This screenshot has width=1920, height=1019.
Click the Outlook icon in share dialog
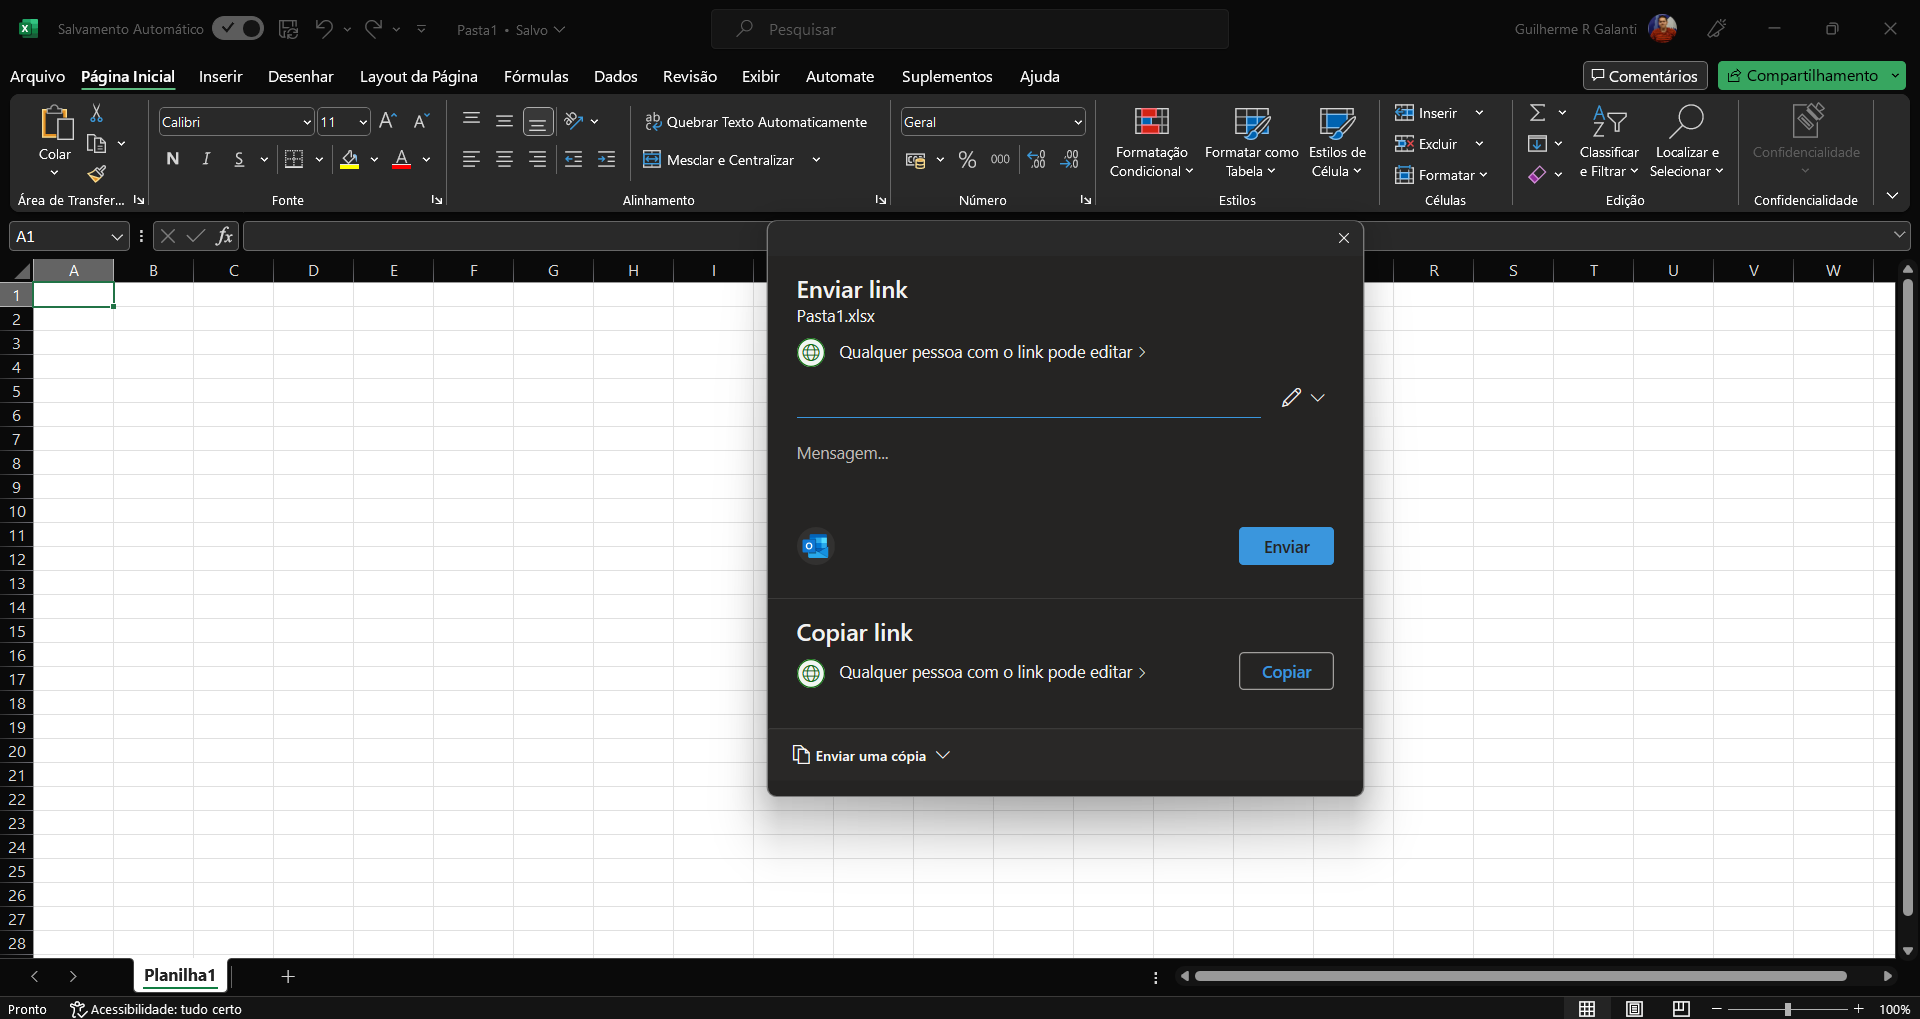tap(815, 546)
